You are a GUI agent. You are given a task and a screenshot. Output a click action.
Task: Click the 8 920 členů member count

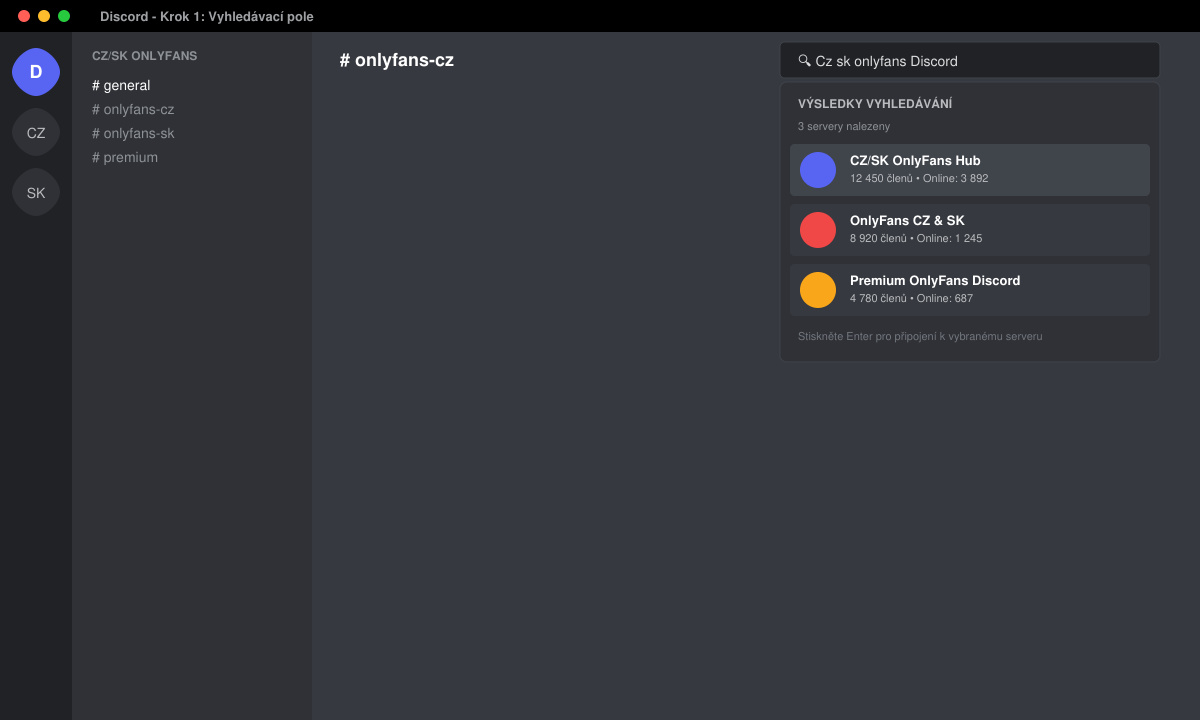[x=878, y=238]
